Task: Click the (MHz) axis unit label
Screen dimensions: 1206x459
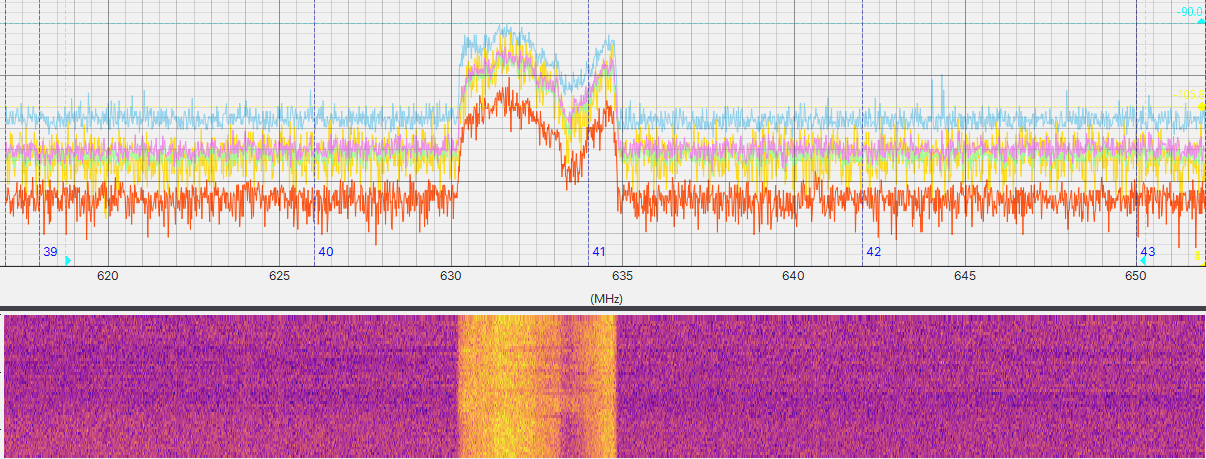Action: click(607, 298)
